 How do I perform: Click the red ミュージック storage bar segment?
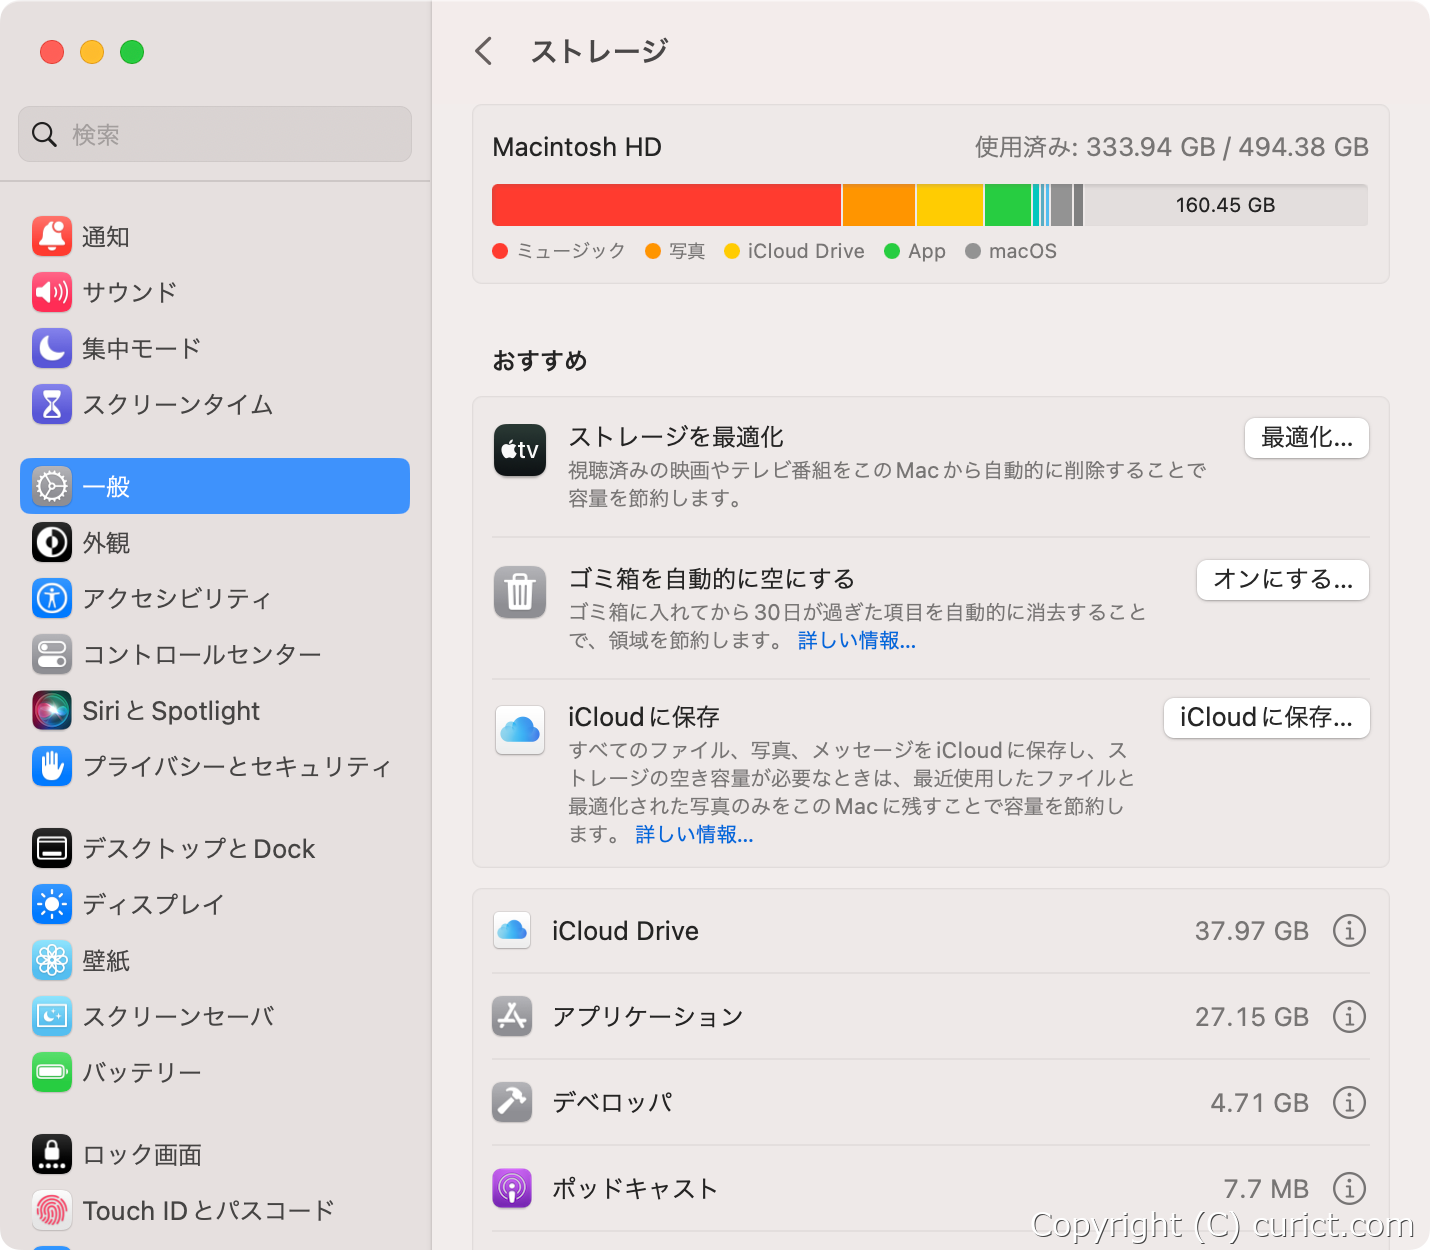point(666,205)
